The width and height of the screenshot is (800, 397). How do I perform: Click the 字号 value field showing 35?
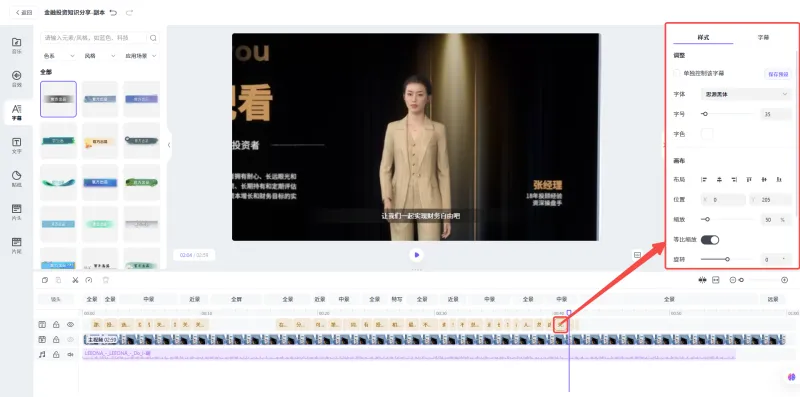click(776, 114)
